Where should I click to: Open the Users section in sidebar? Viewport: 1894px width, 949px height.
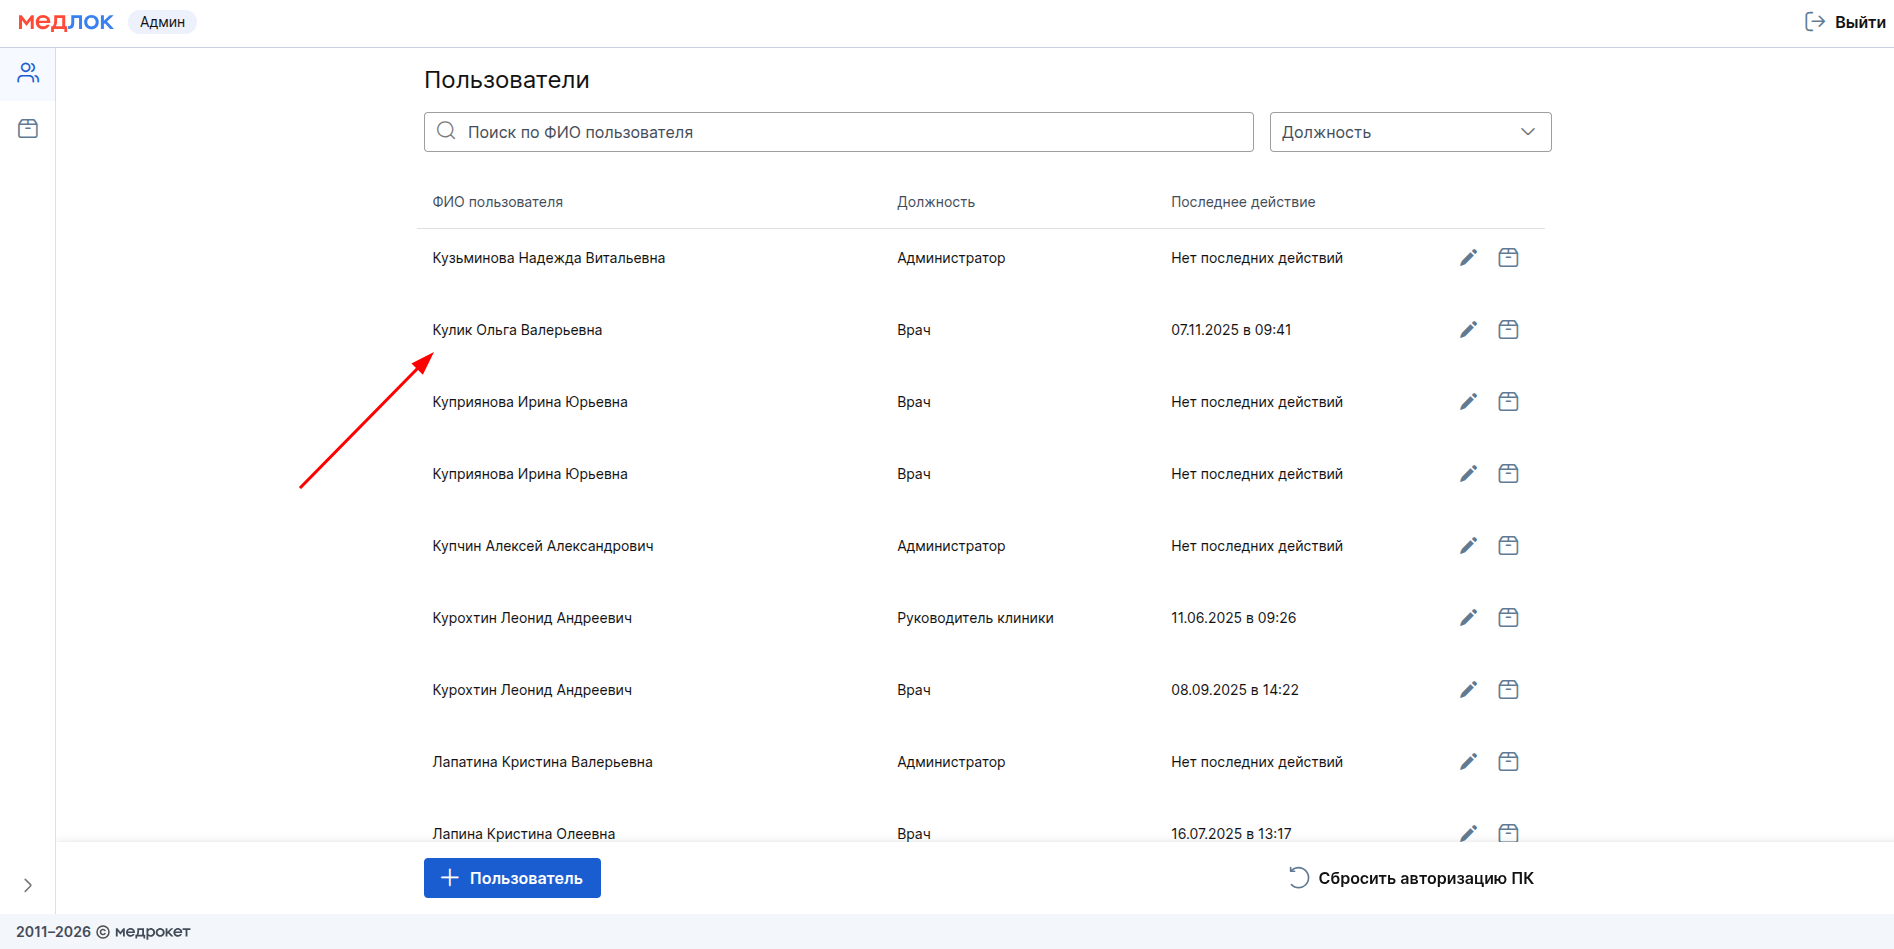28,73
